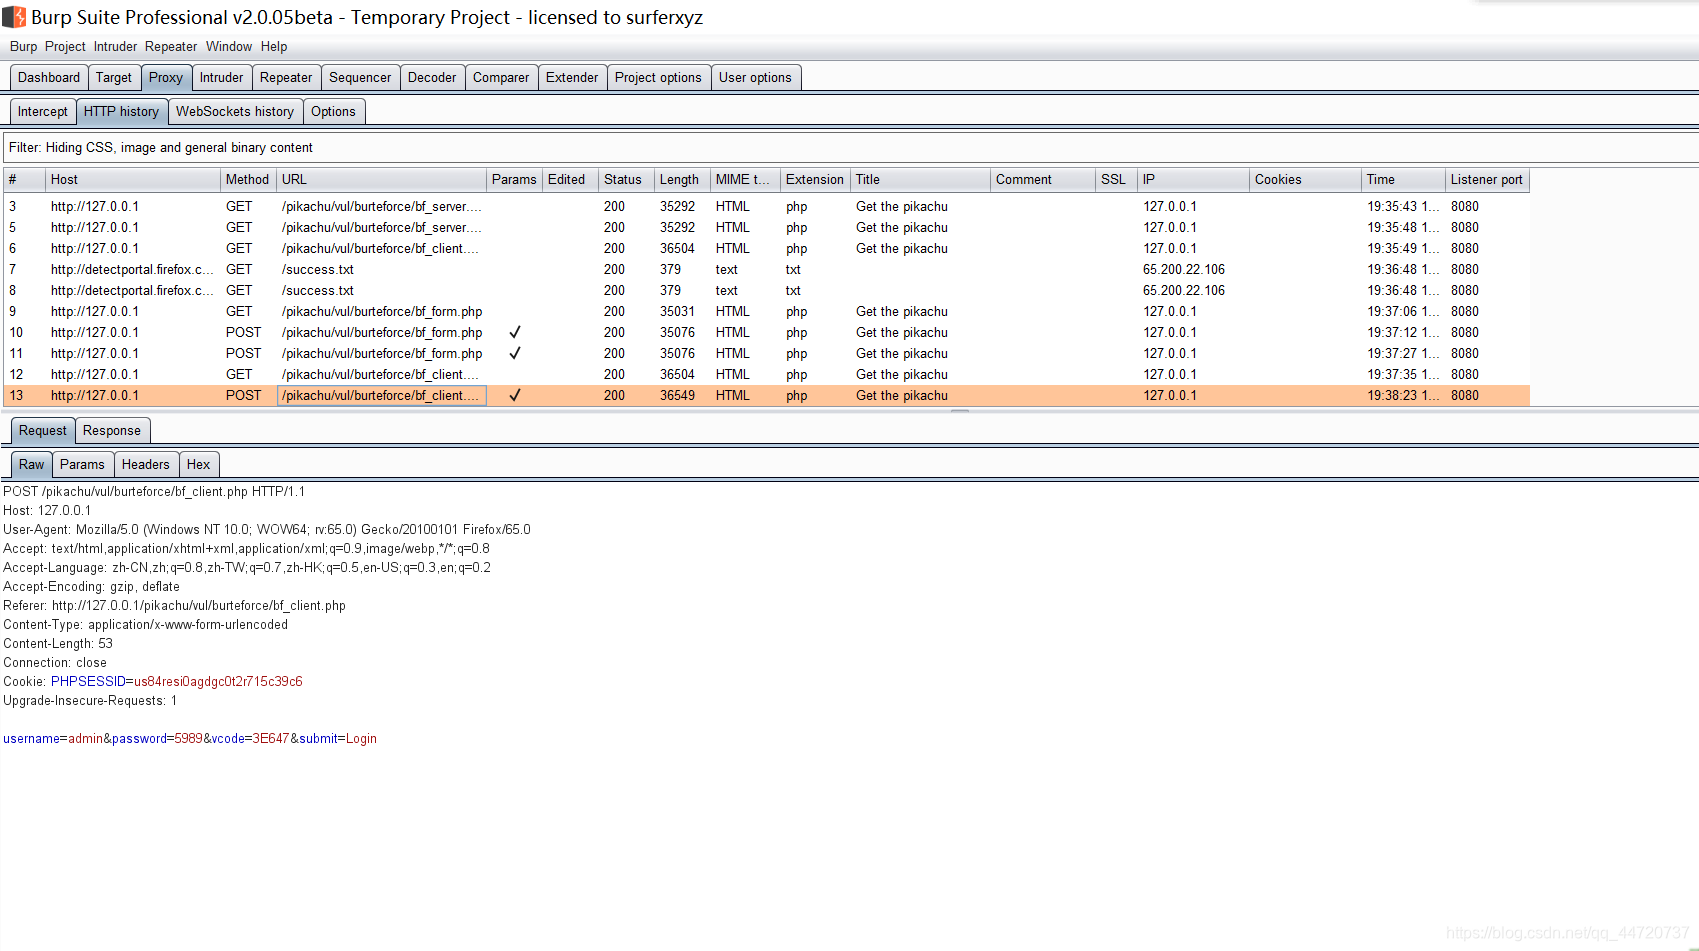Click the Params checkmark in row 10
The image size is (1699, 951).
click(514, 332)
